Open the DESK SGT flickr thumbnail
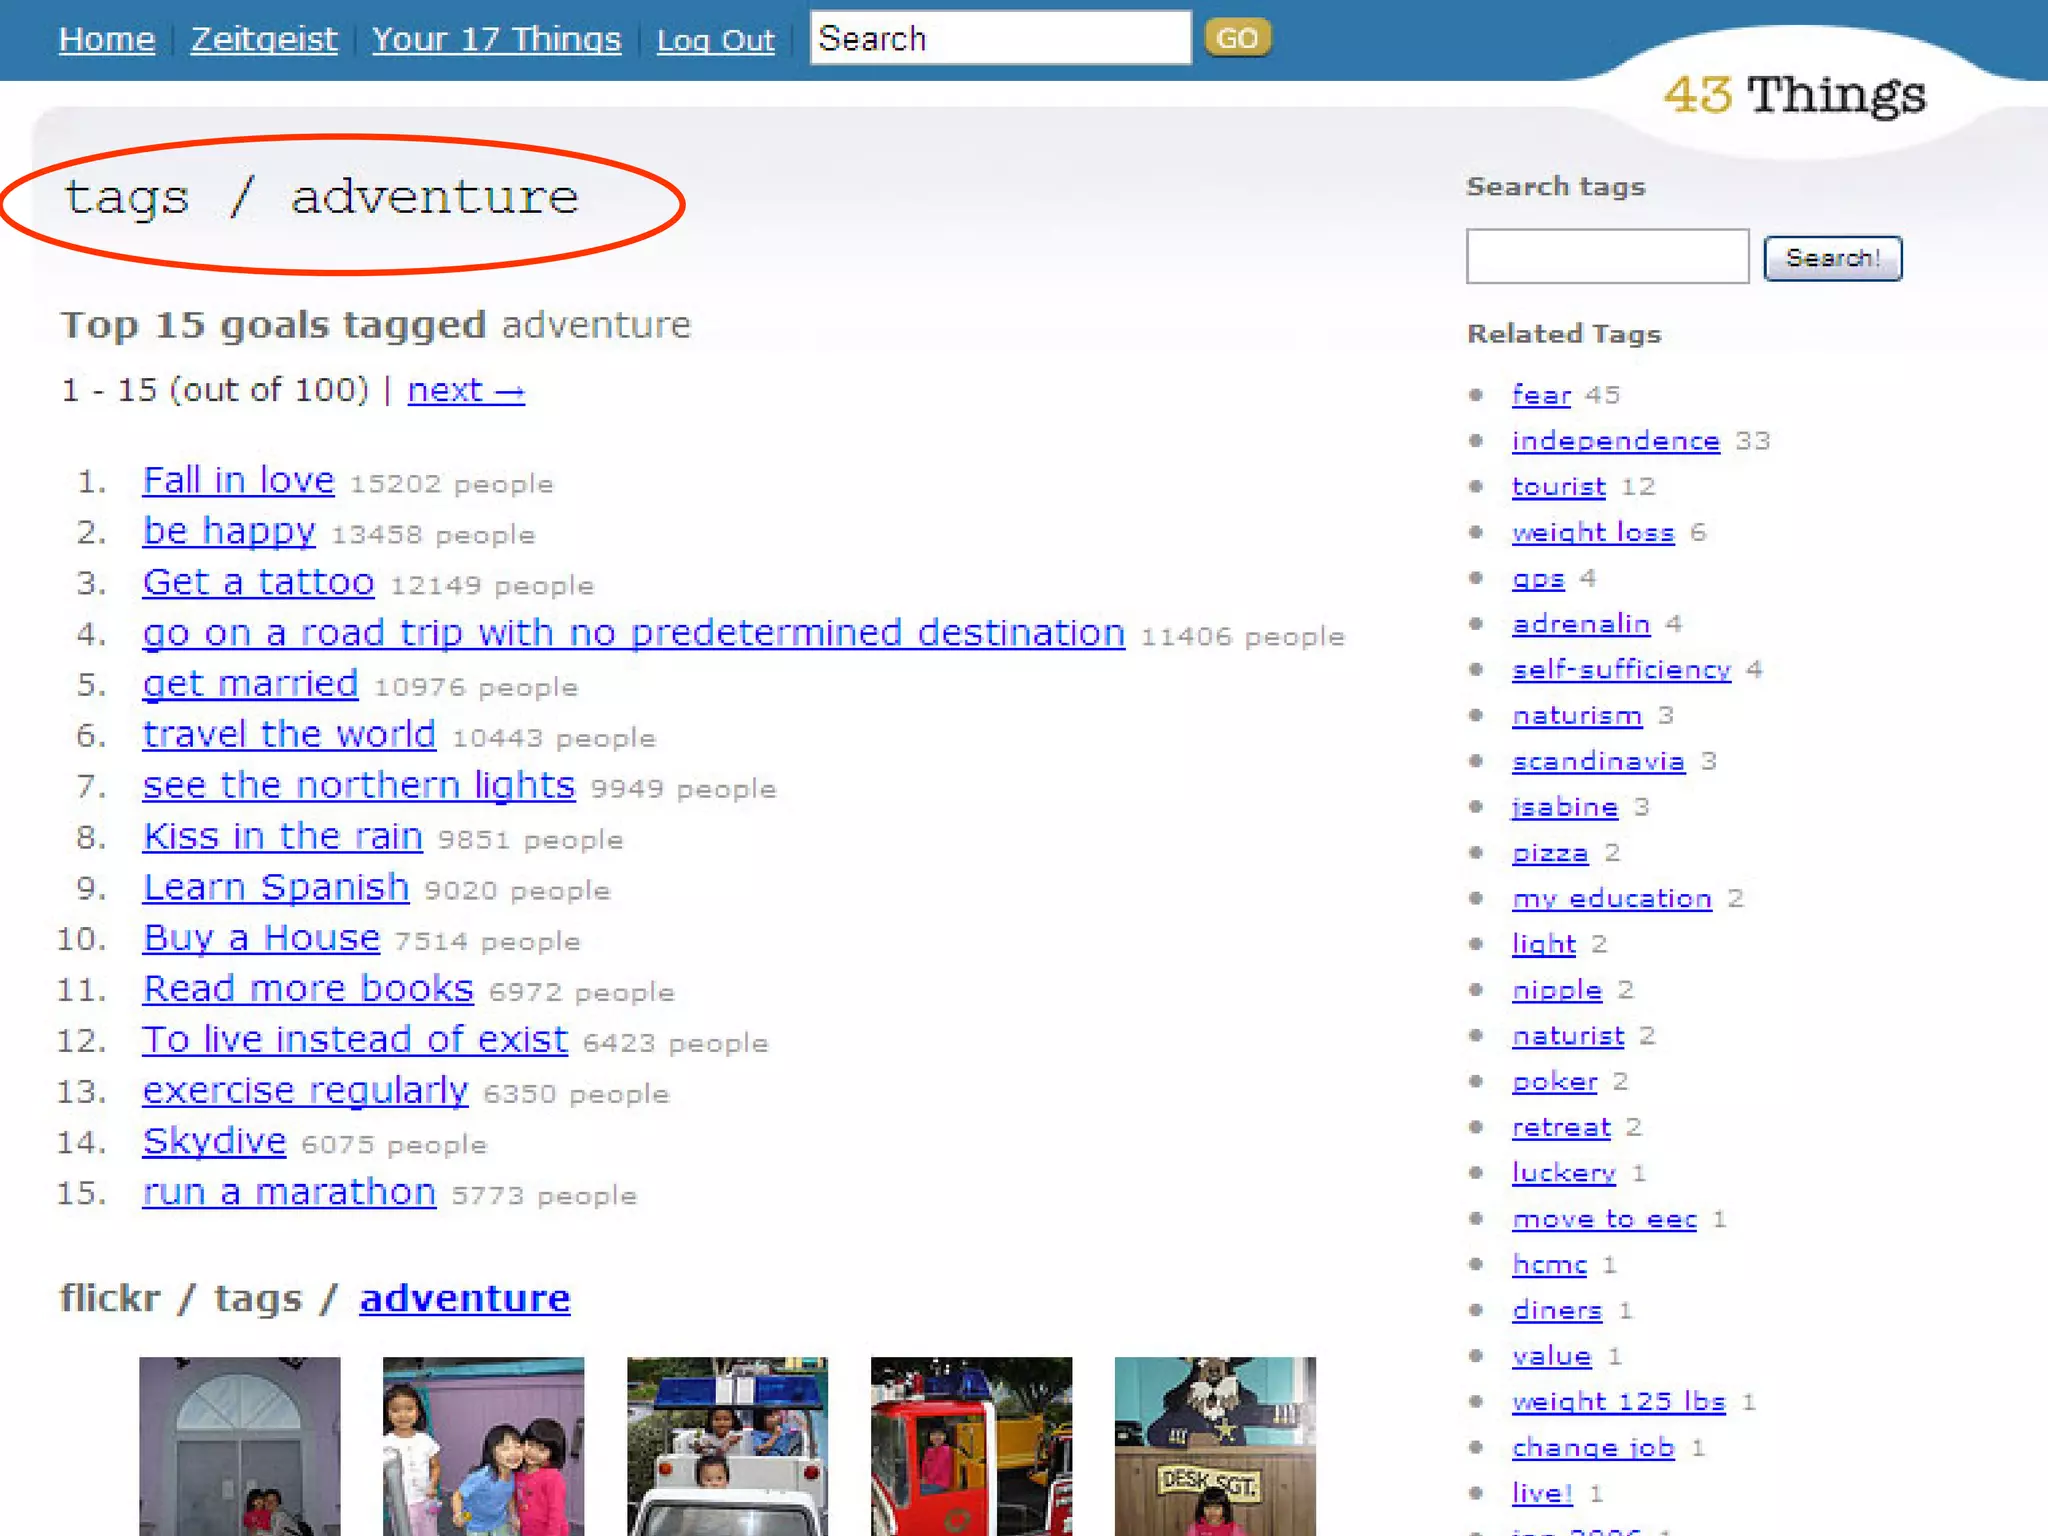 (x=1215, y=1445)
